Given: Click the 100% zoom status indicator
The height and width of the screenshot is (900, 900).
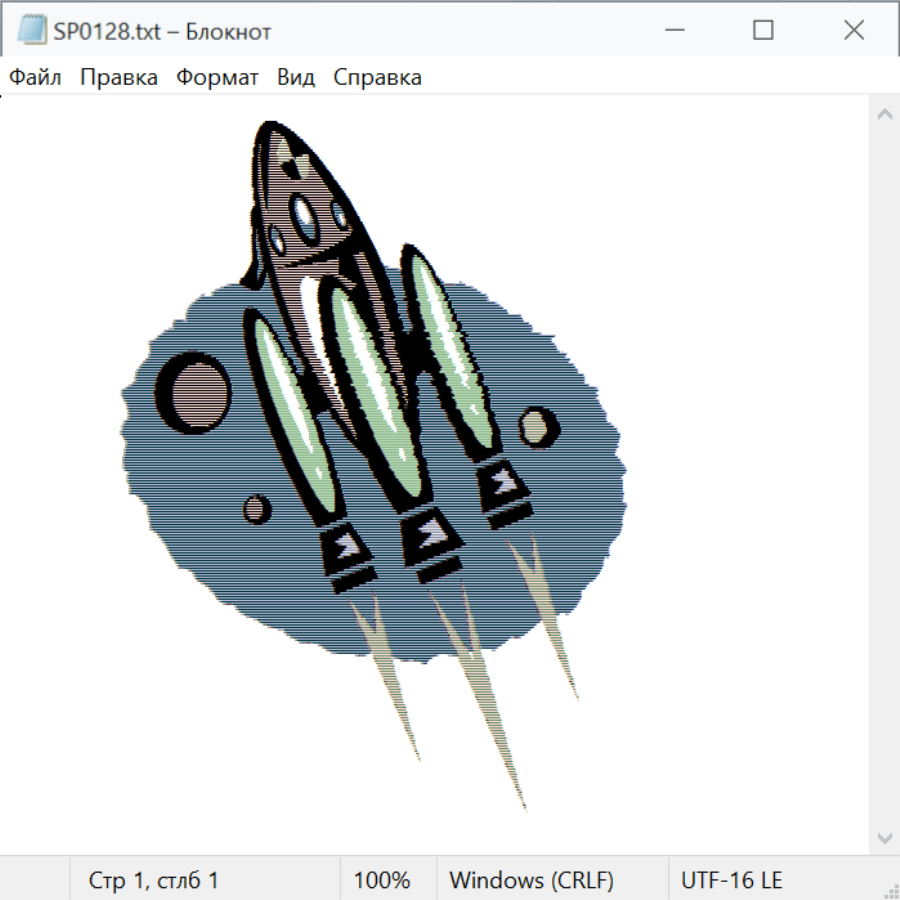Looking at the screenshot, I should pos(382,880).
